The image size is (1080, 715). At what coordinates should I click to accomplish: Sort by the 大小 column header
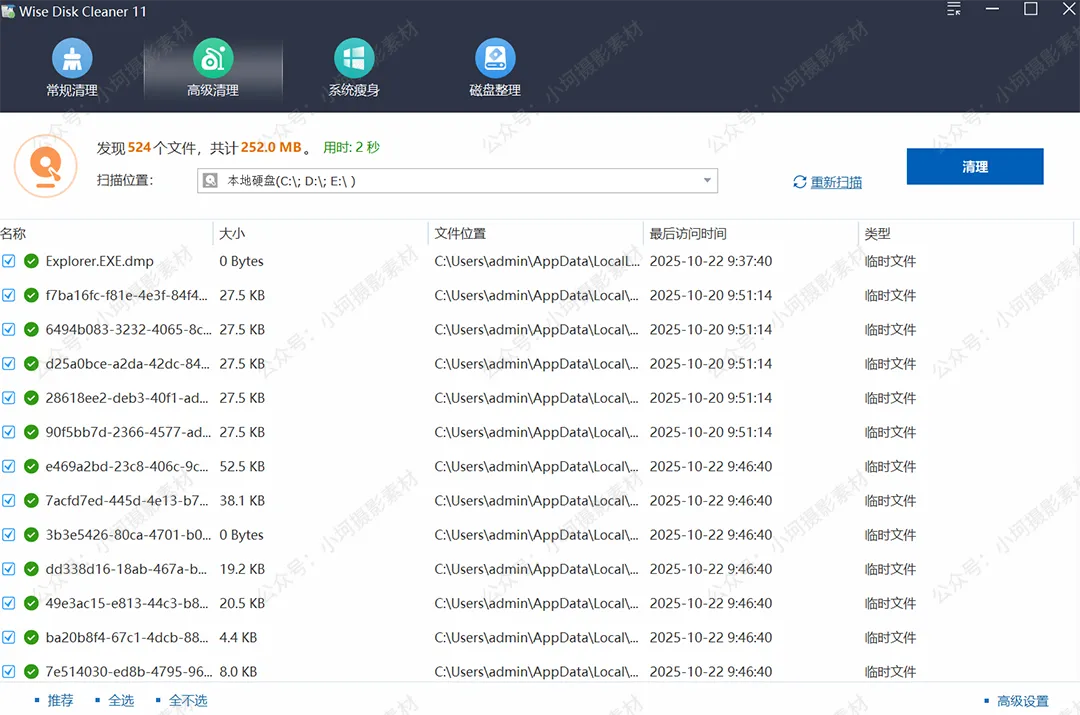pyautogui.click(x=232, y=234)
